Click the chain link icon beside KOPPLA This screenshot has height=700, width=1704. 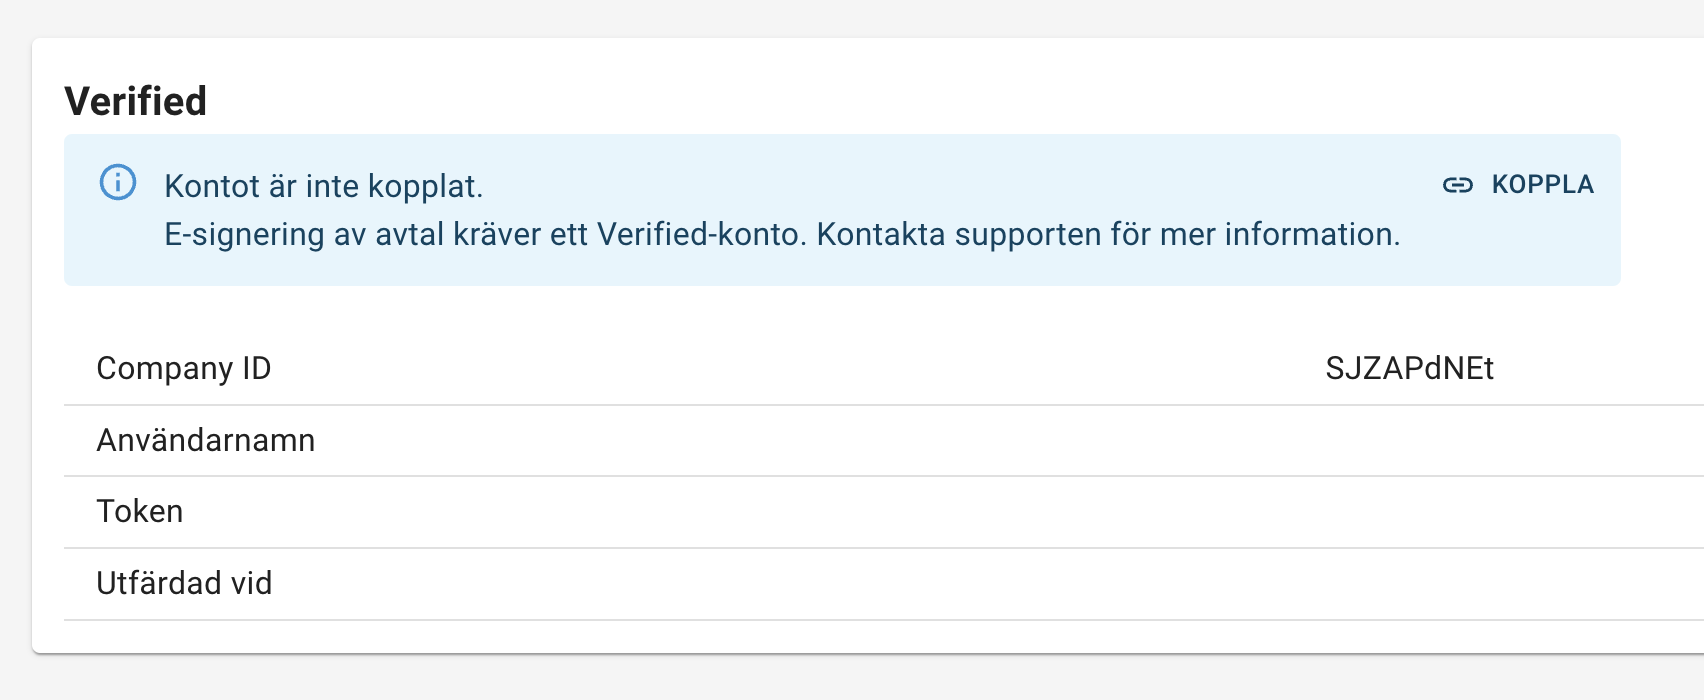click(1457, 185)
